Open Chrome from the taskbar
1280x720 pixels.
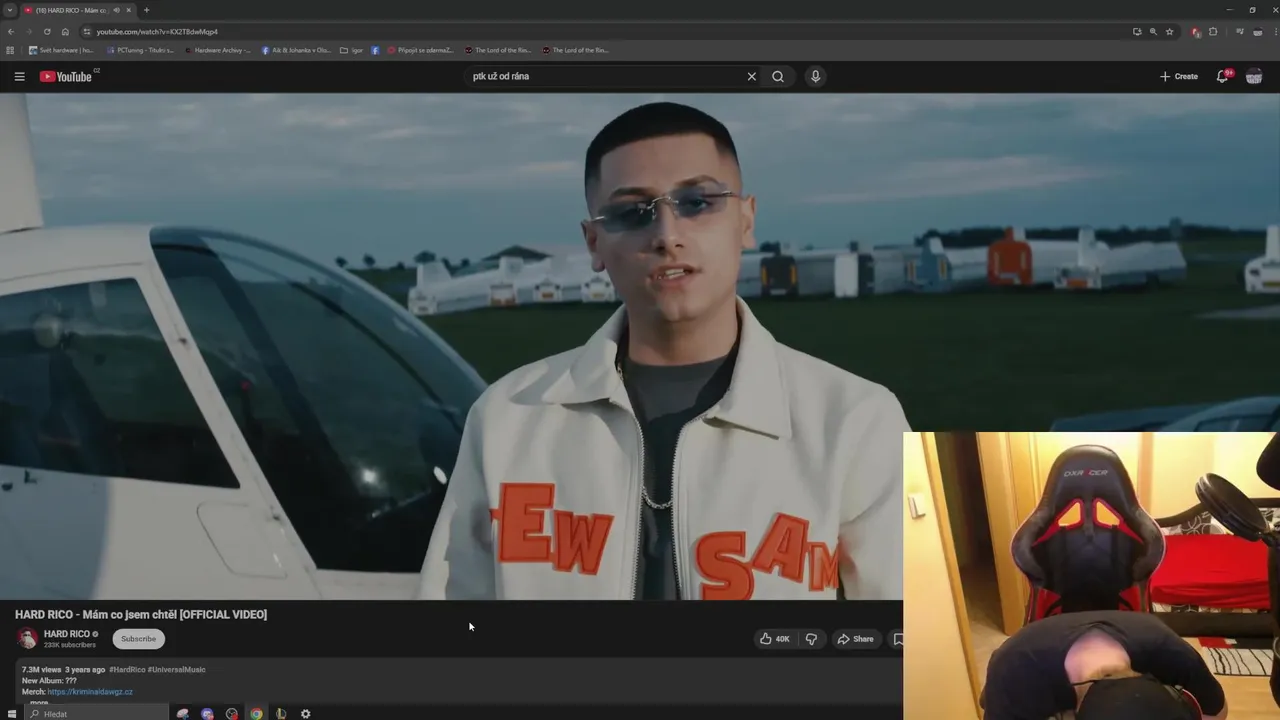tap(257, 714)
